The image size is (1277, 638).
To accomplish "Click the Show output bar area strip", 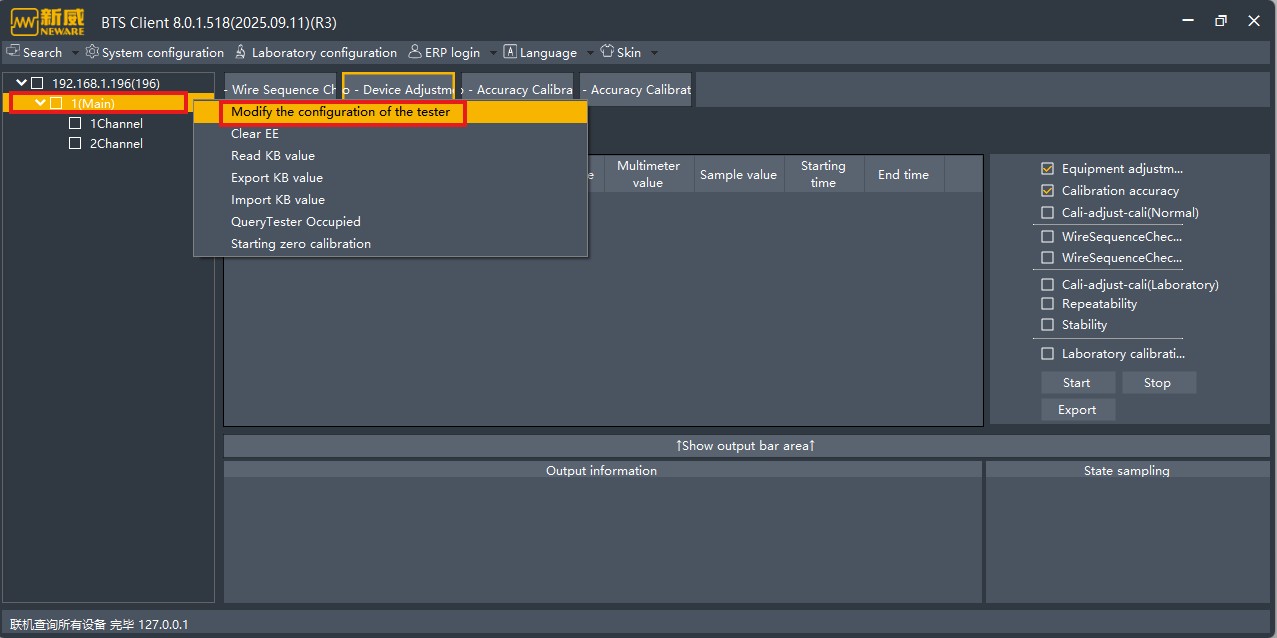I will click(x=746, y=446).
